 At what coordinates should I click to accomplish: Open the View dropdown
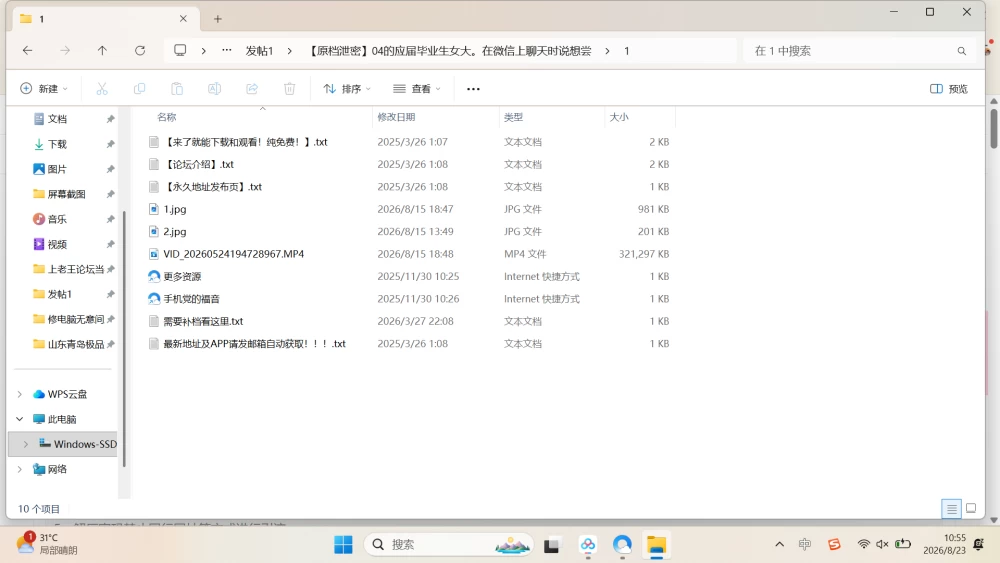[416, 89]
